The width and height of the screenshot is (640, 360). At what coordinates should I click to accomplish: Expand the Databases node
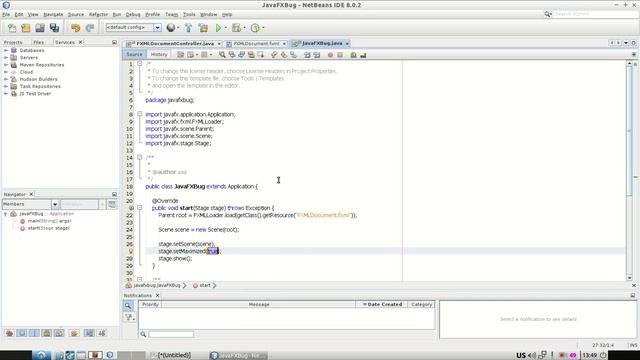pyautogui.click(x=6, y=51)
